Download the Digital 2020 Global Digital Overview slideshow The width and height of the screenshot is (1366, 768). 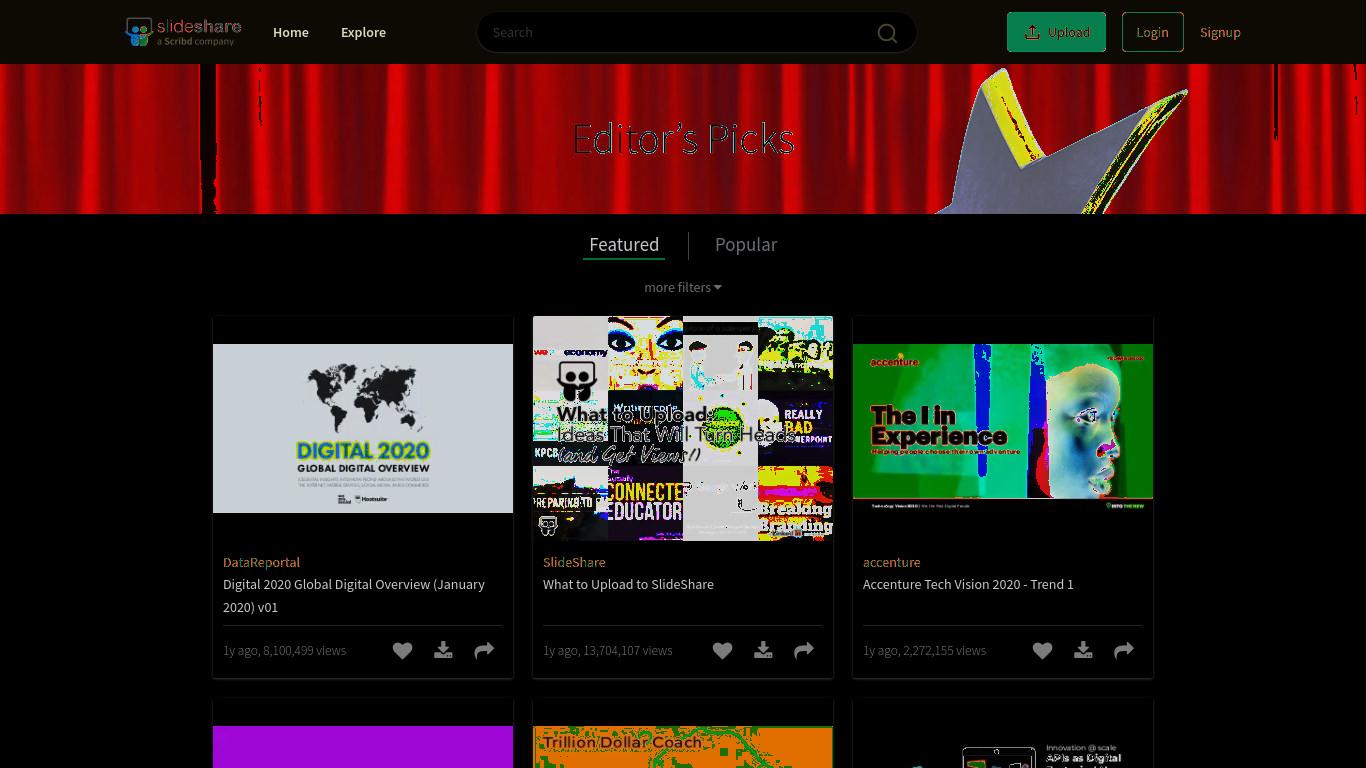(x=443, y=651)
